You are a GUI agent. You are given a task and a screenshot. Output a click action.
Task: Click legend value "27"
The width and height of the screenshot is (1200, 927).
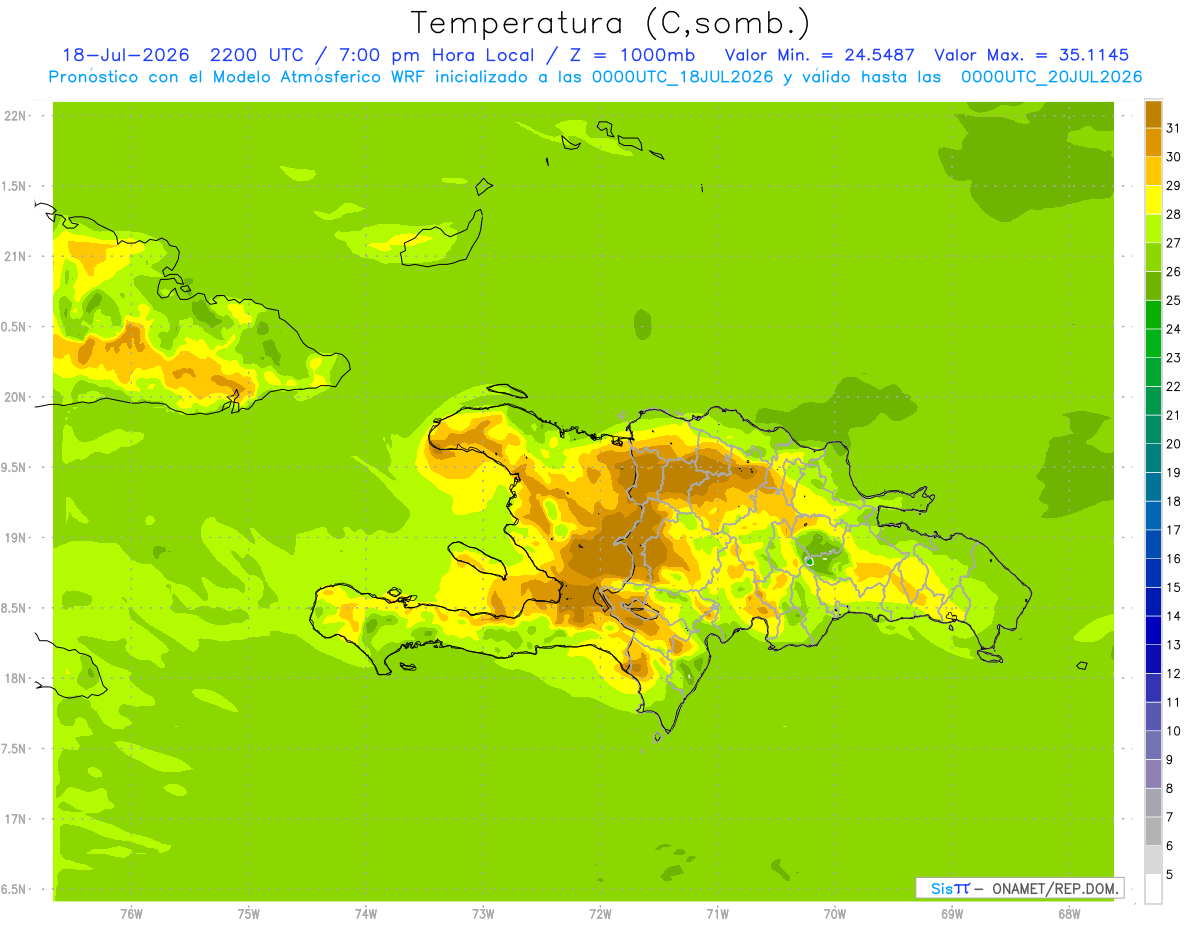pos(1173,243)
